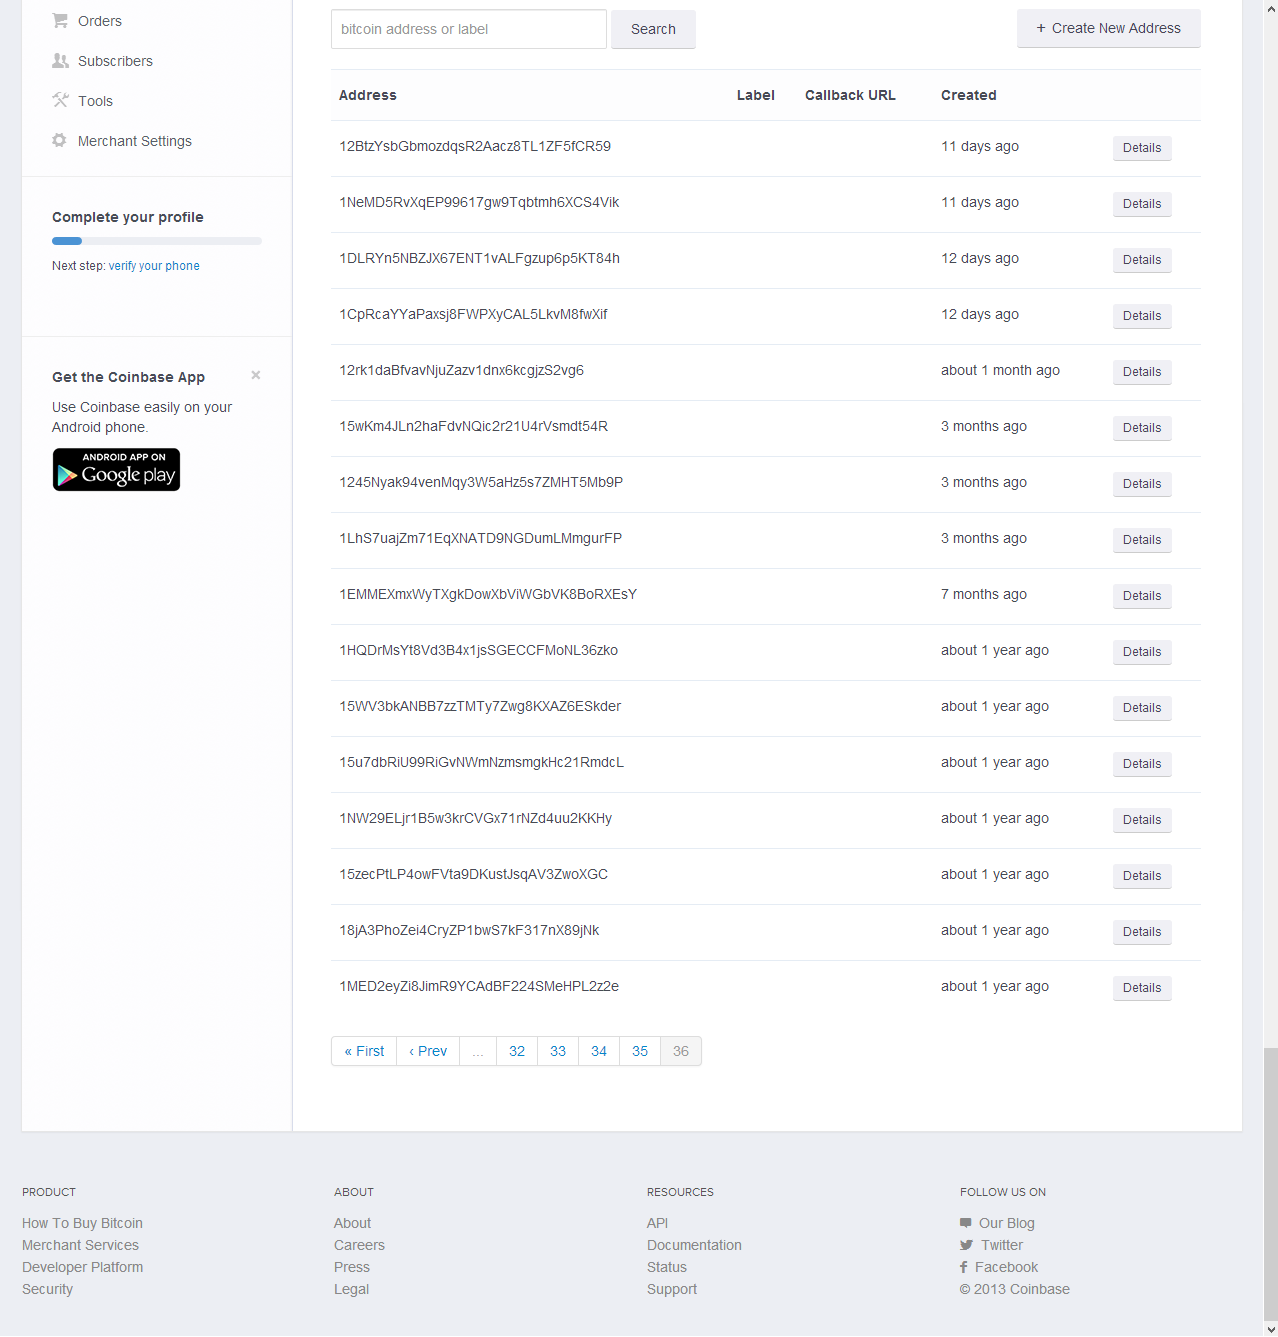Go to pagination page 32
Screen dimensions: 1278x1337
click(517, 1051)
